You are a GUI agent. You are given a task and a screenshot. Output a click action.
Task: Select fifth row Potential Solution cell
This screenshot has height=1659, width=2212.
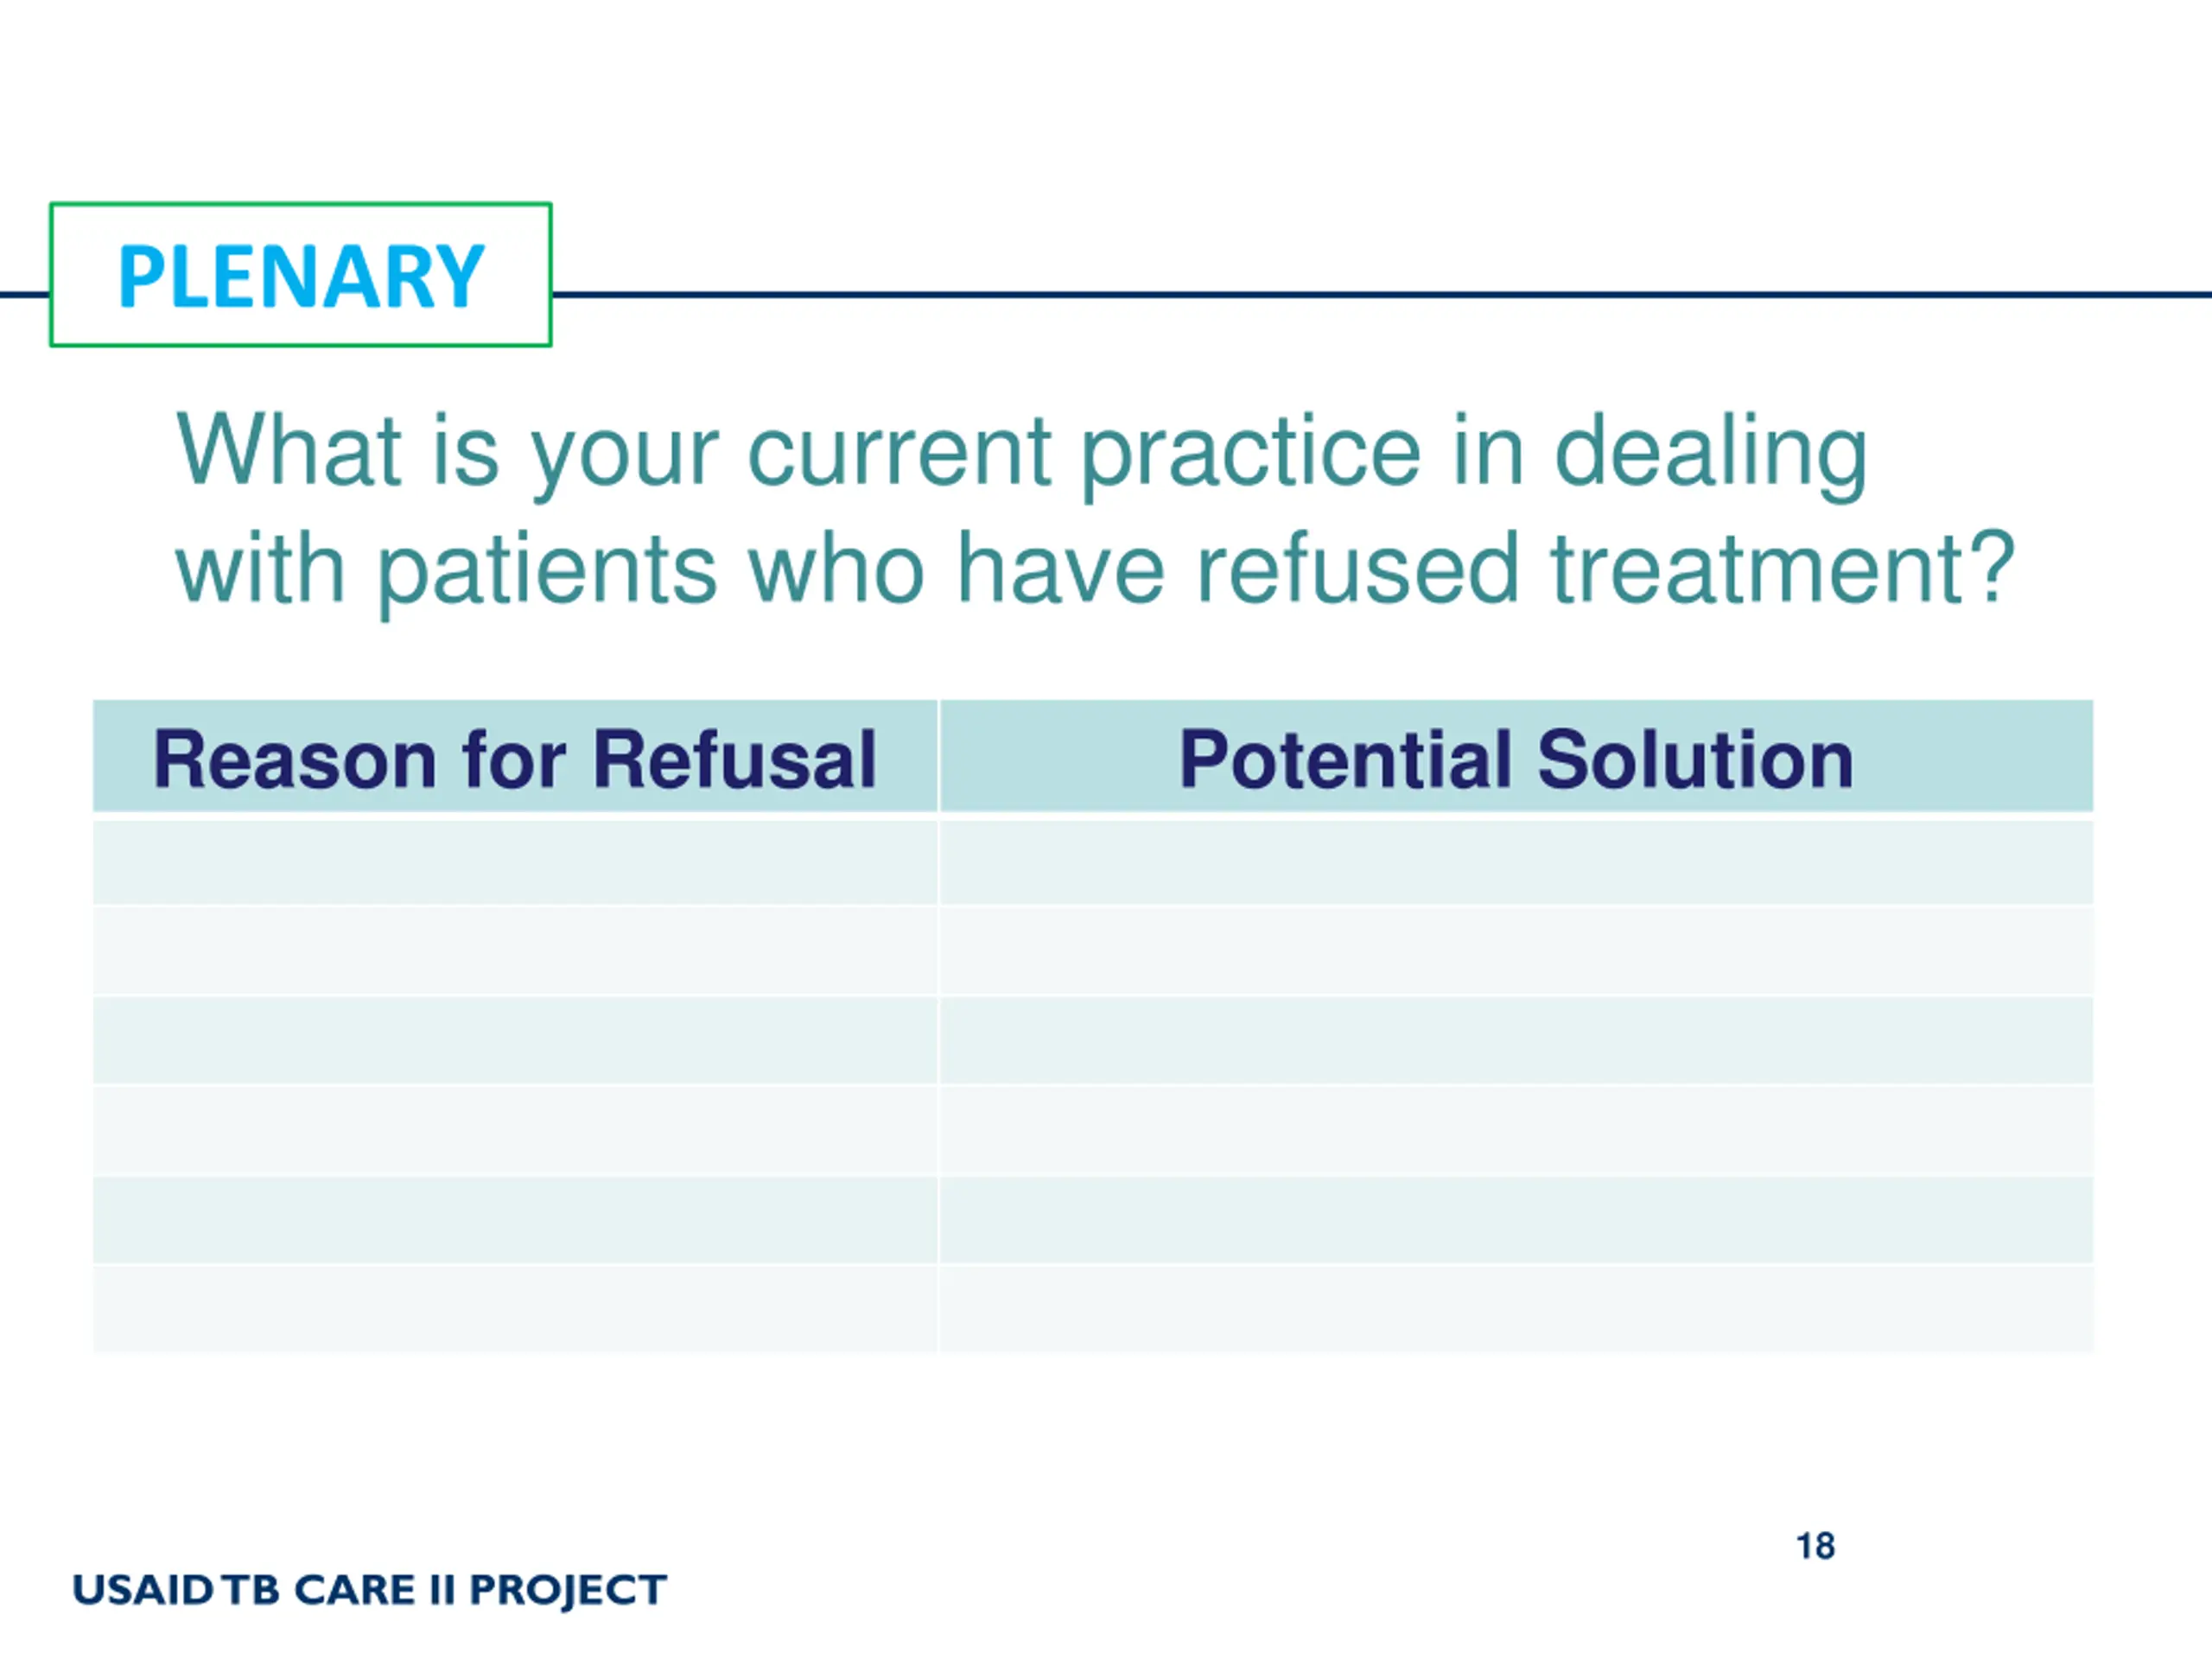coord(1516,1220)
